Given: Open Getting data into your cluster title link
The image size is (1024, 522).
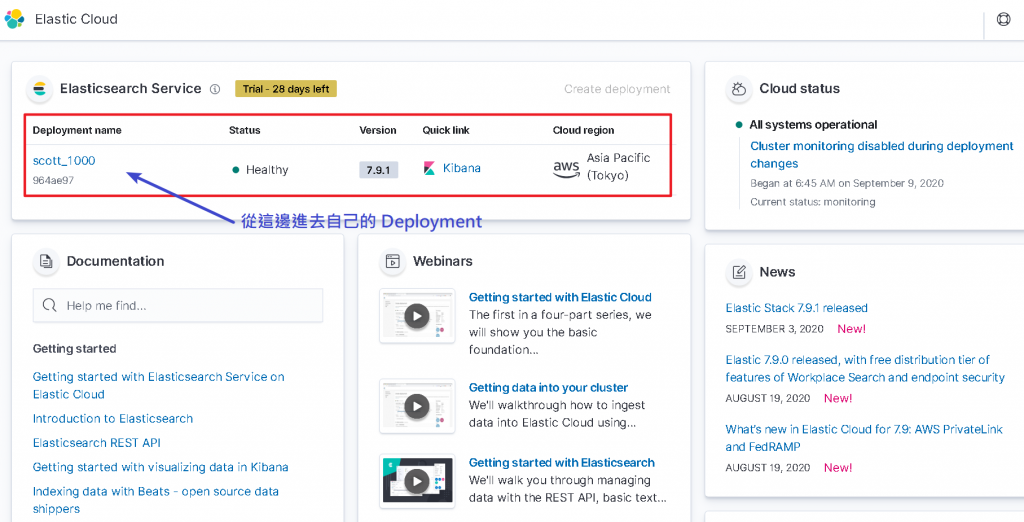Looking at the screenshot, I should click(x=549, y=387).
